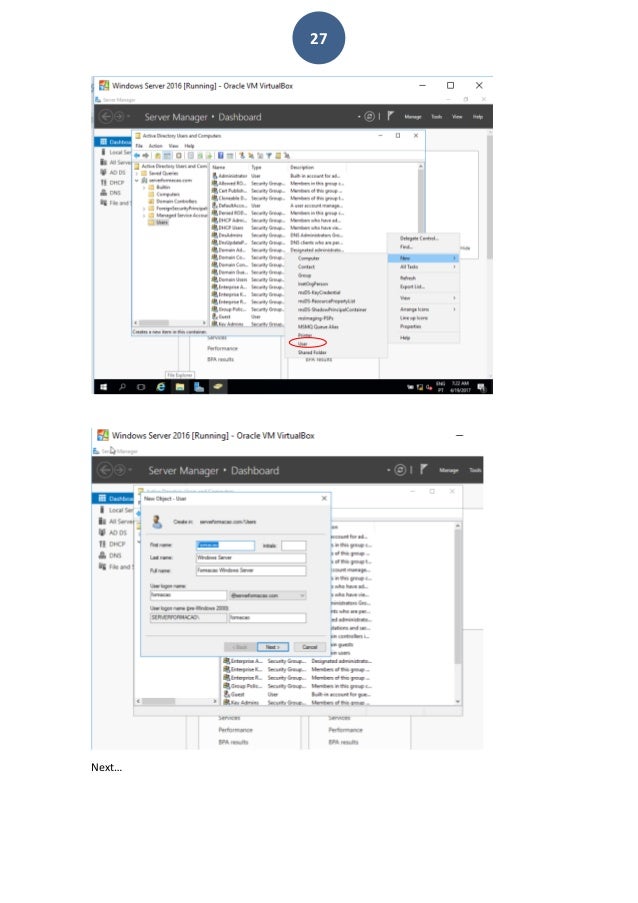
Task: Choose Shared Folder from the New submenu
Action: click(x=312, y=352)
